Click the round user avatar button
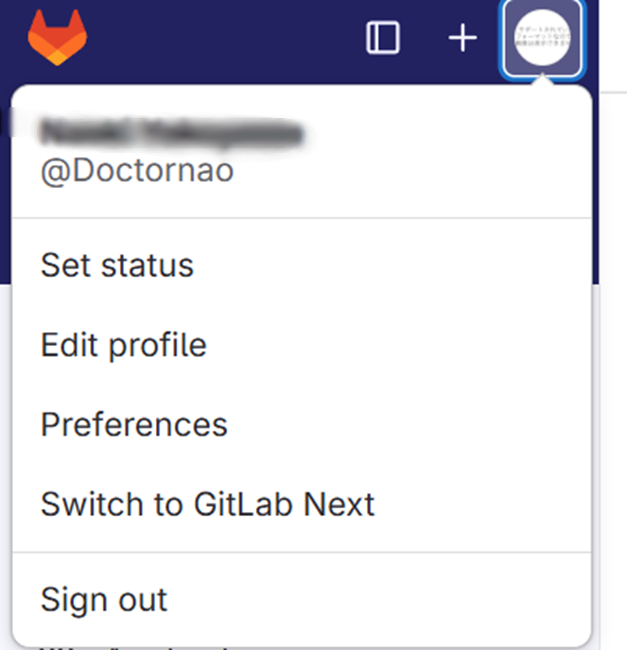The image size is (627, 650). pyautogui.click(x=542, y=38)
